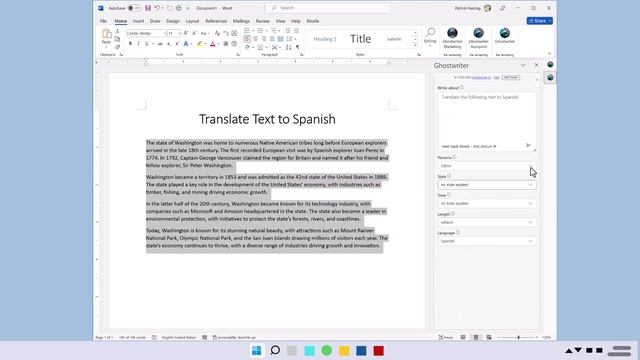Switch to the Review tab
Image resolution: width=640 pixels, height=360 pixels.
pyautogui.click(x=262, y=21)
